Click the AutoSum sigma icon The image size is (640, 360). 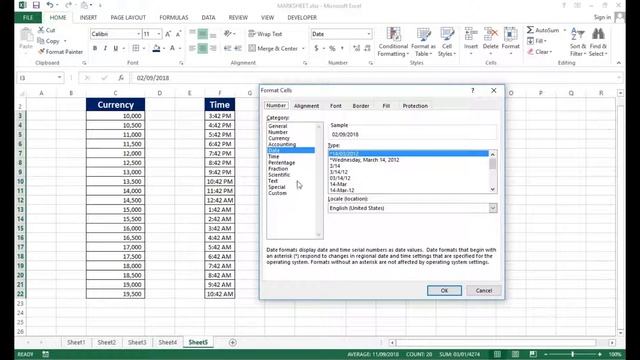pyautogui.click(x=530, y=30)
